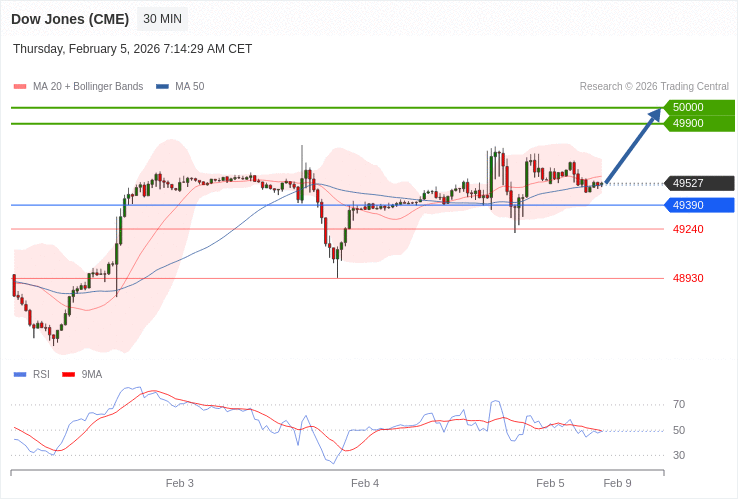Click the date line 'Thursday, February 5, 2026 7:14:29 AM CET'
Screen dimensions: 738x500
[133, 49]
